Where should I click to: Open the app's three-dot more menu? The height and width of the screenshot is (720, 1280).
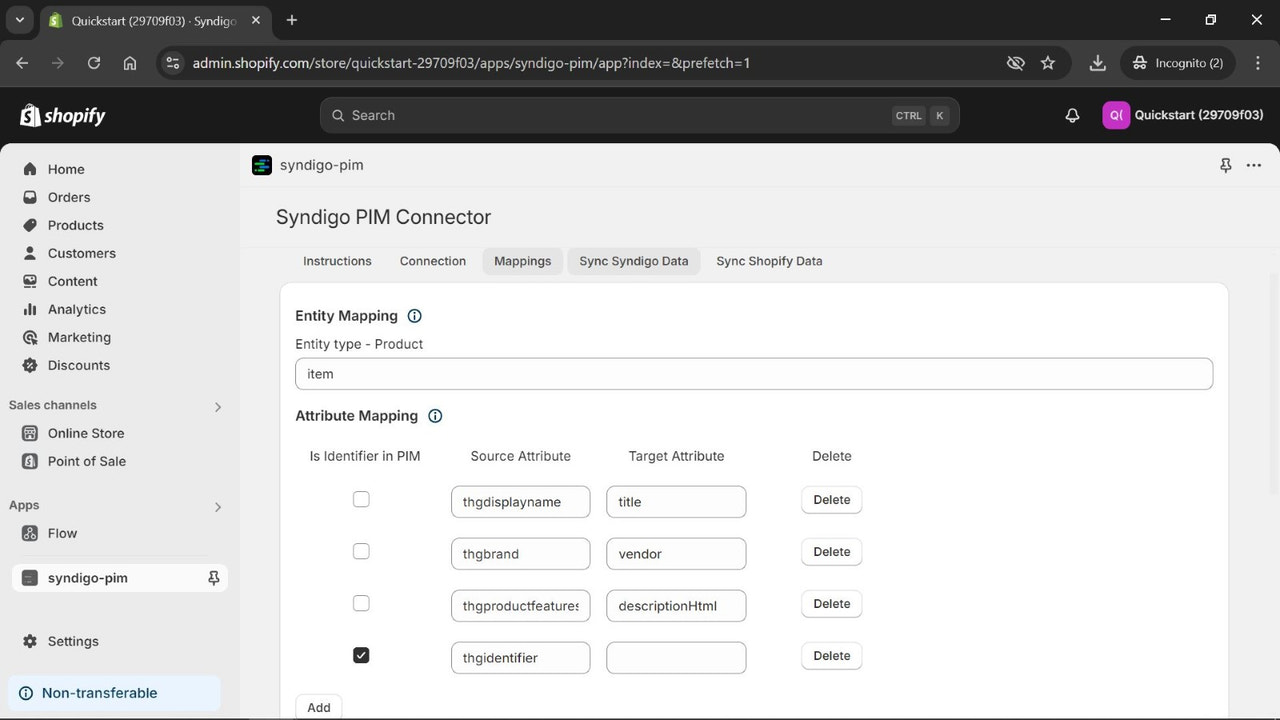tap(1253, 165)
